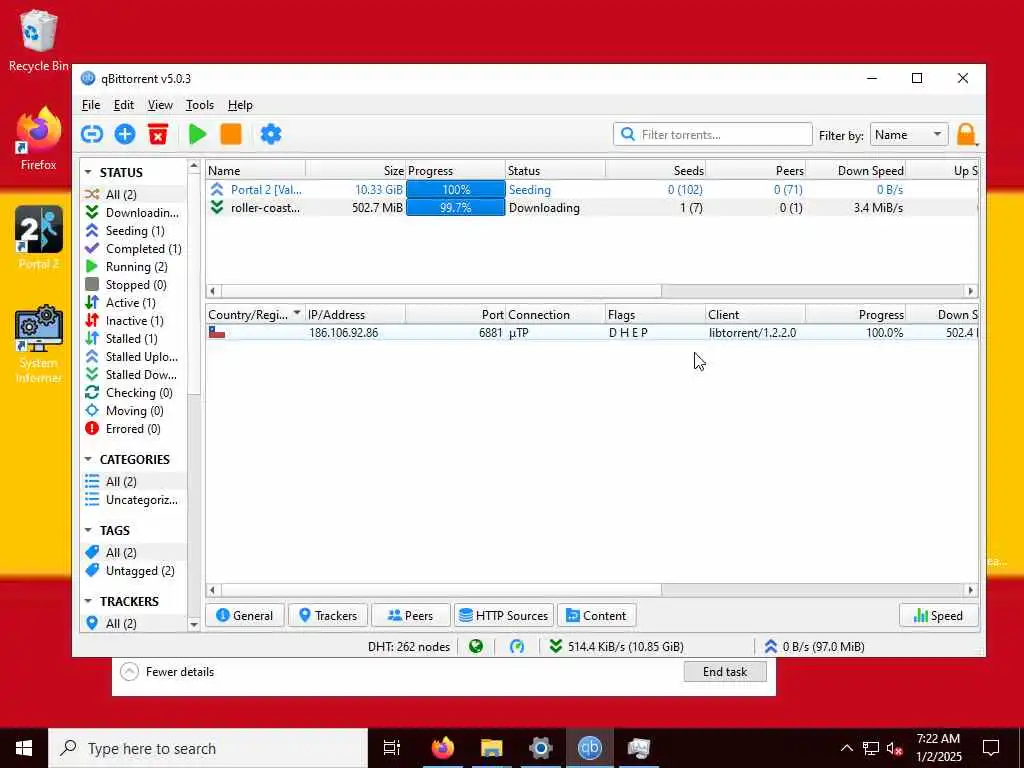Select the Portal 2 torrent row
The height and width of the screenshot is (768, 1024).
click(592, 189)
